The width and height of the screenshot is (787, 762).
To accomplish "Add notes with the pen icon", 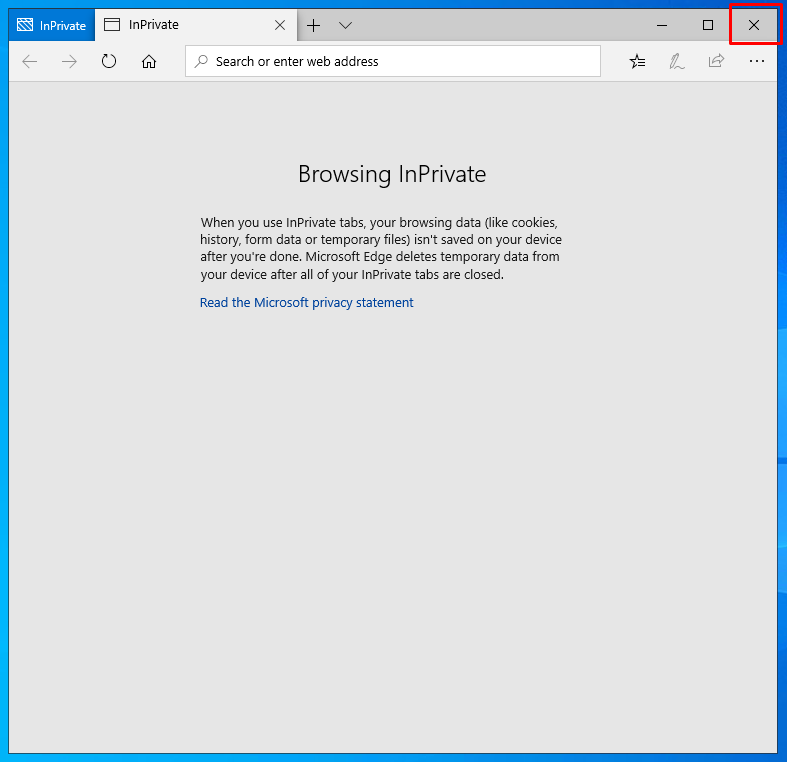I will pos(677,62).
